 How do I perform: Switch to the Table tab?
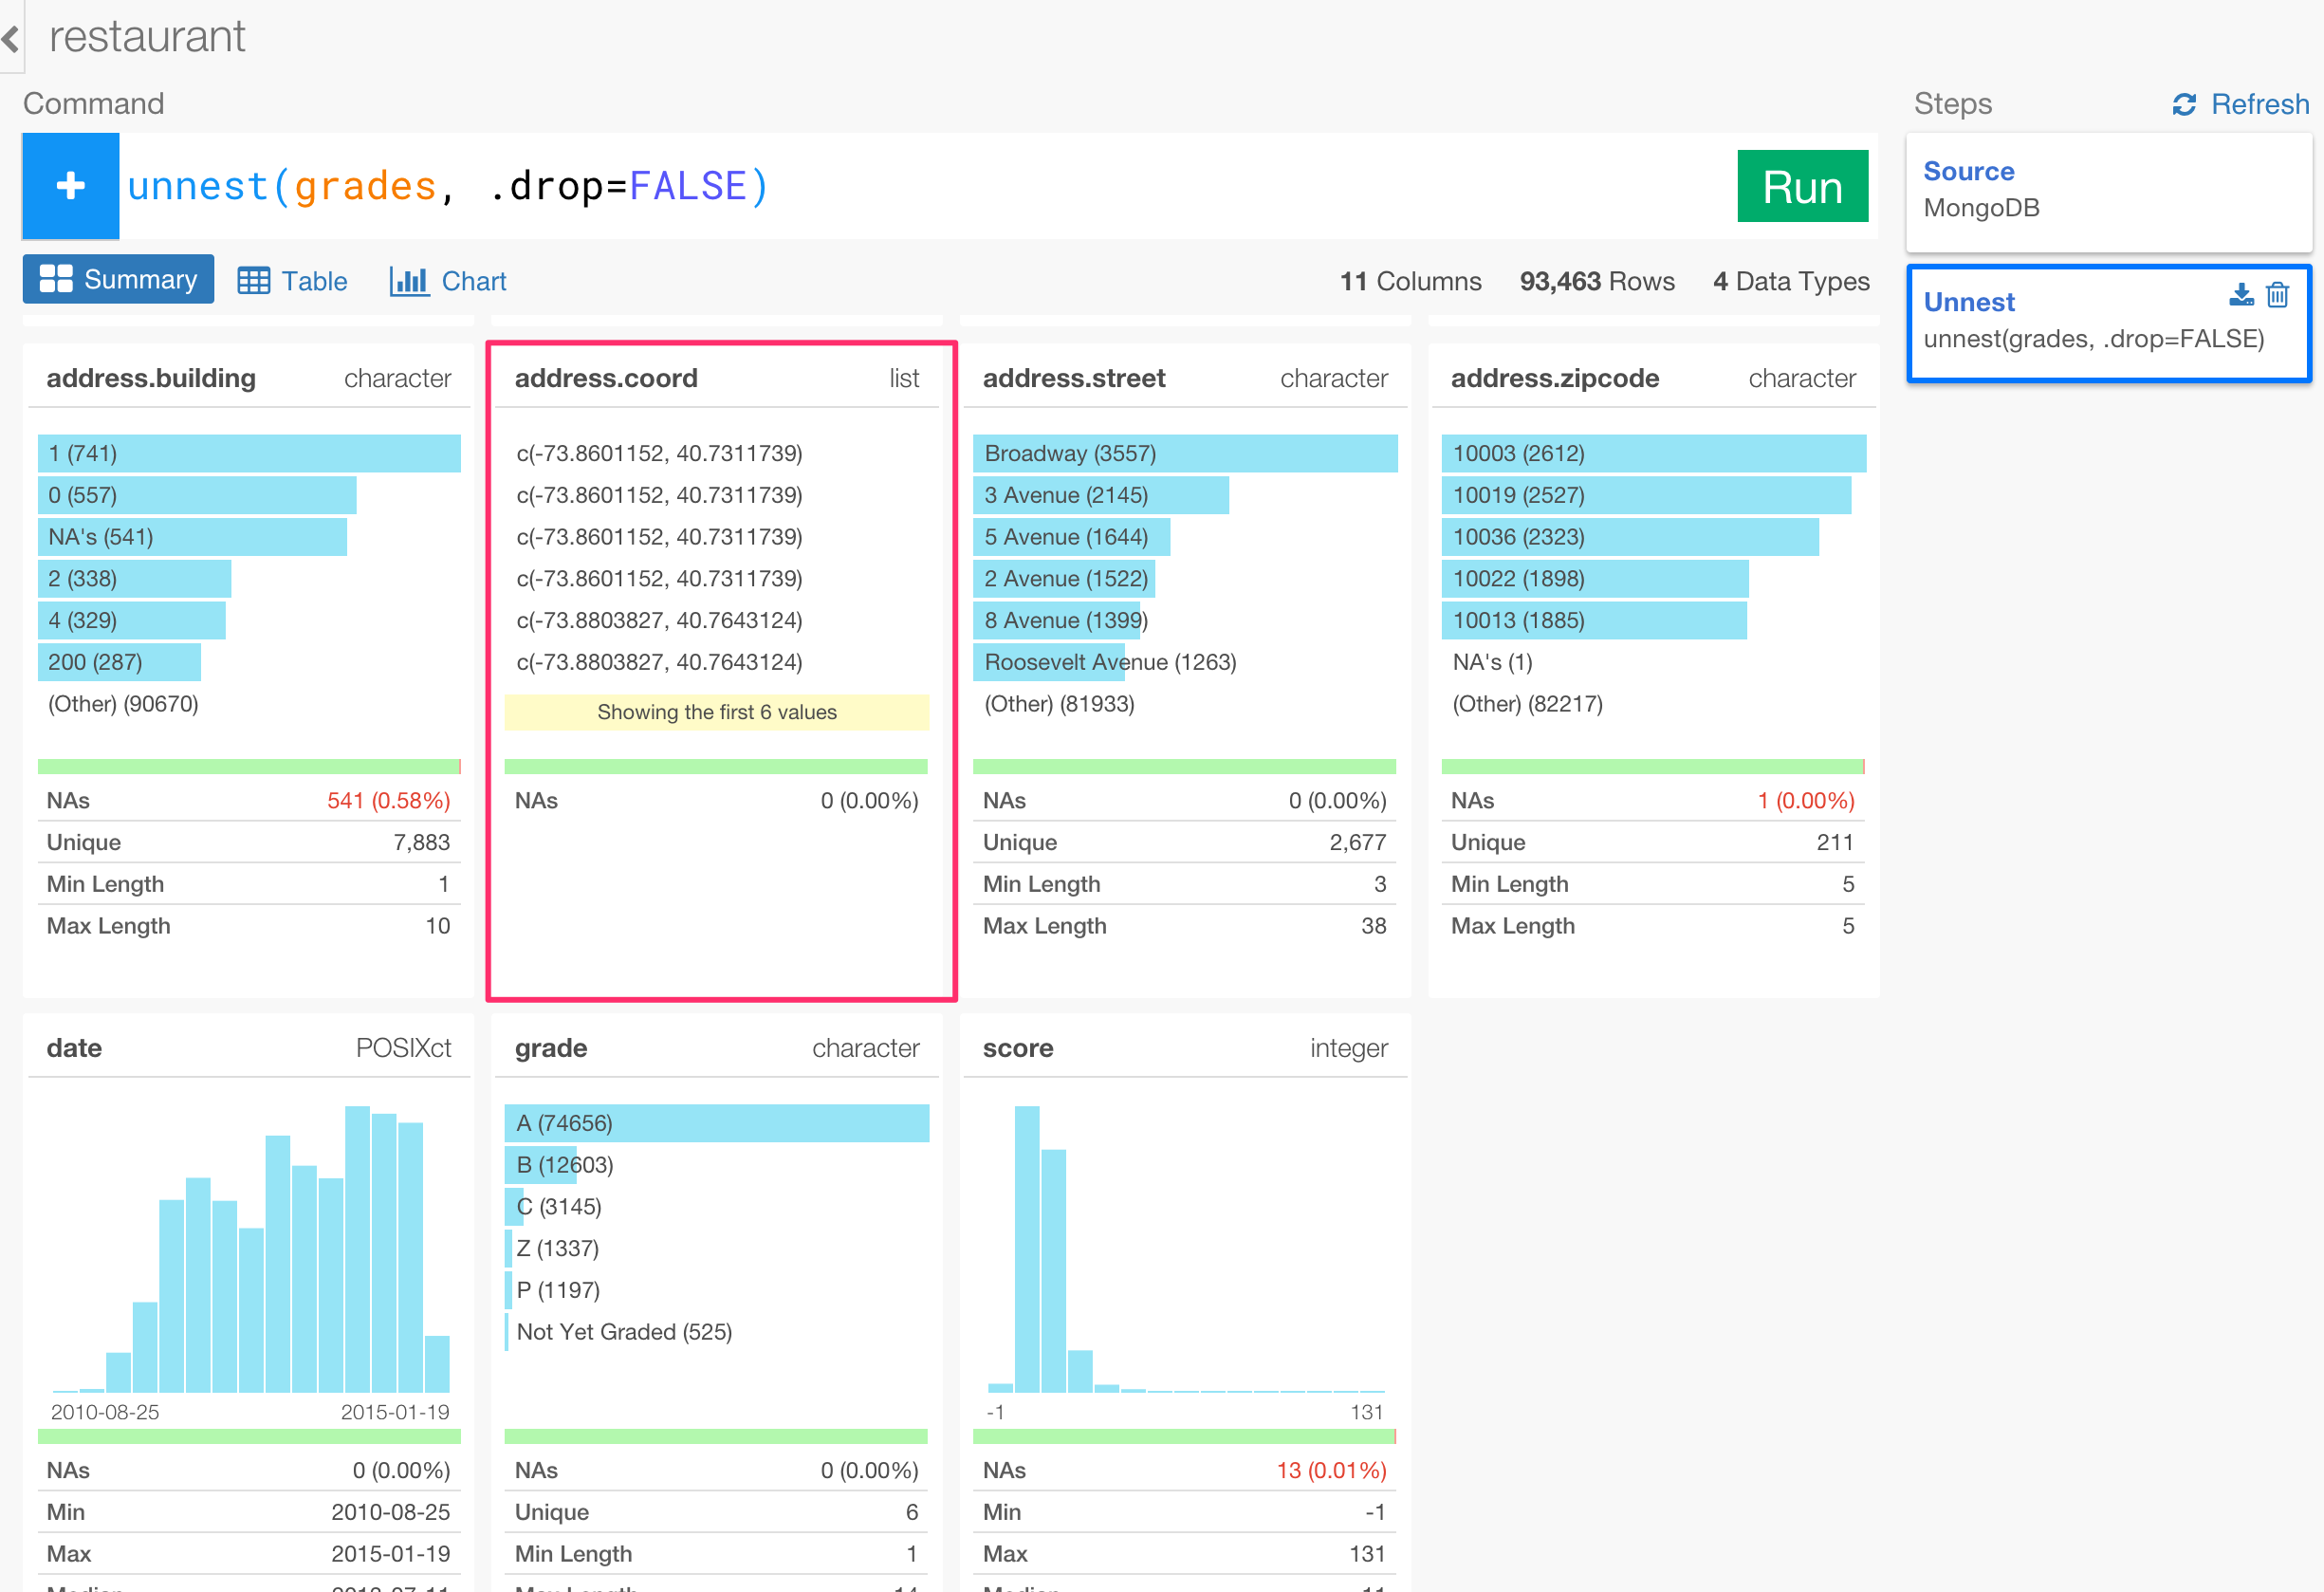point(292,281)
